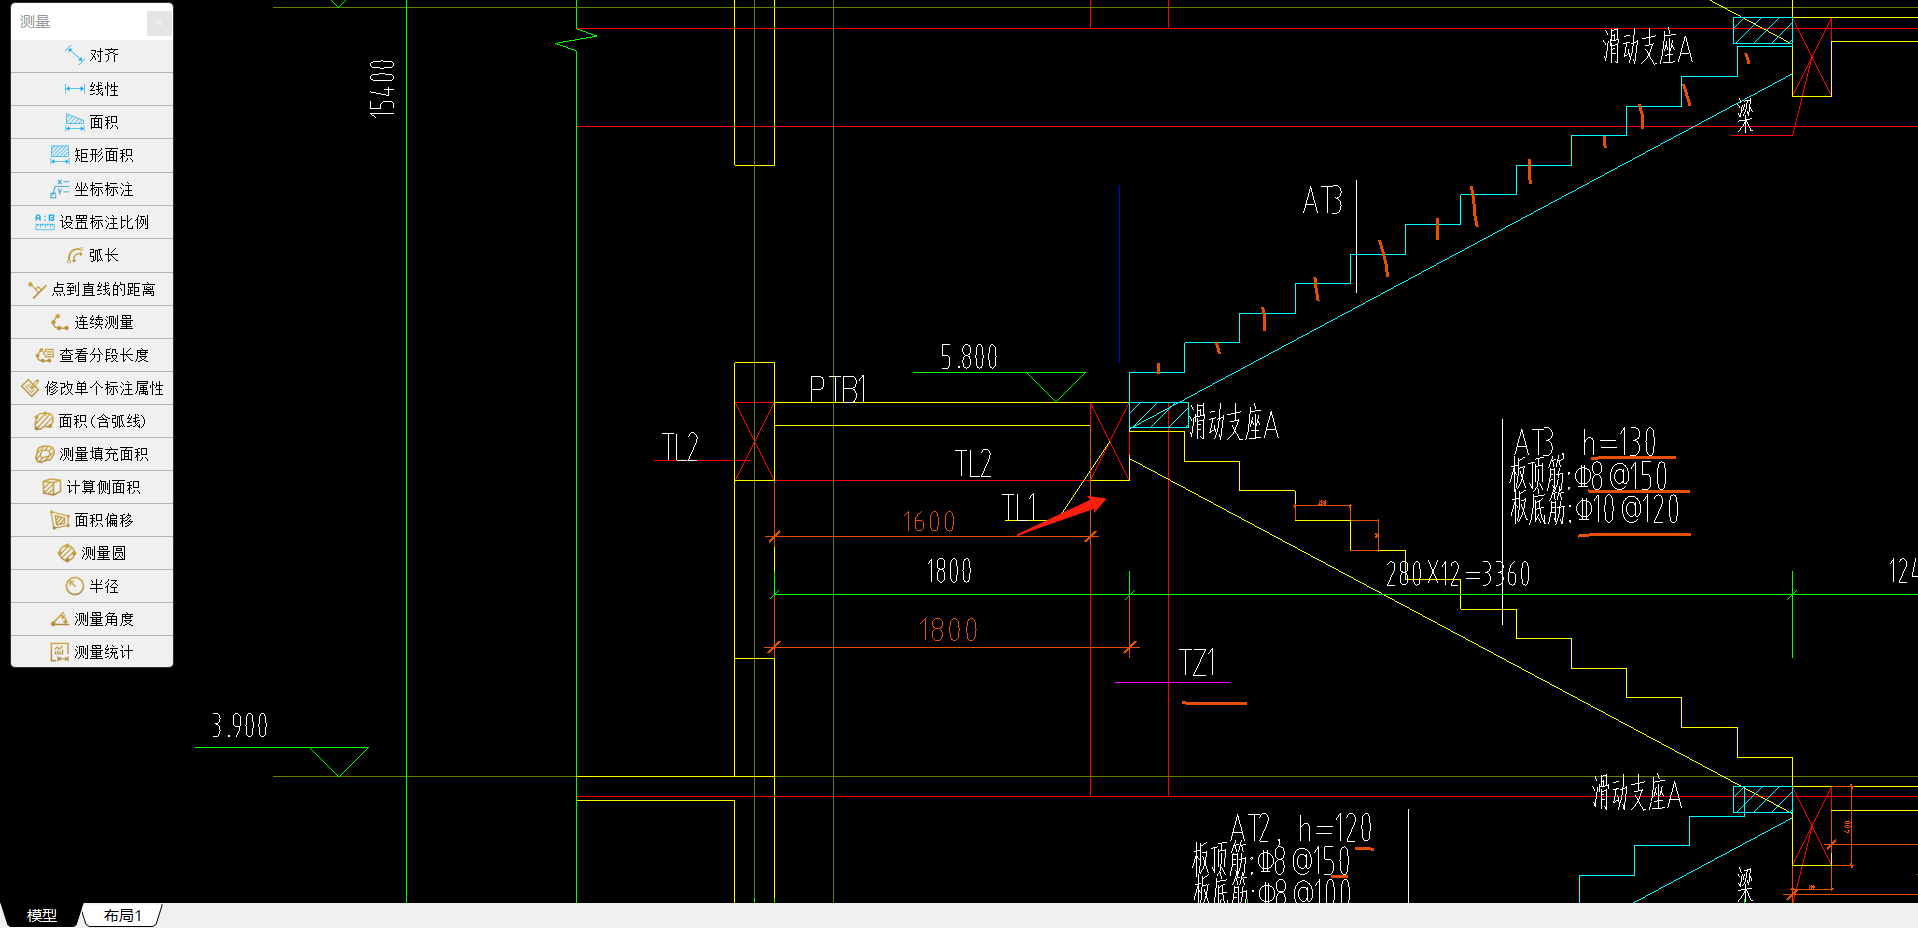Pick the 测量圆 circle measurement tool
Viewport: 1918px width, 928px height.
point(92,553)
